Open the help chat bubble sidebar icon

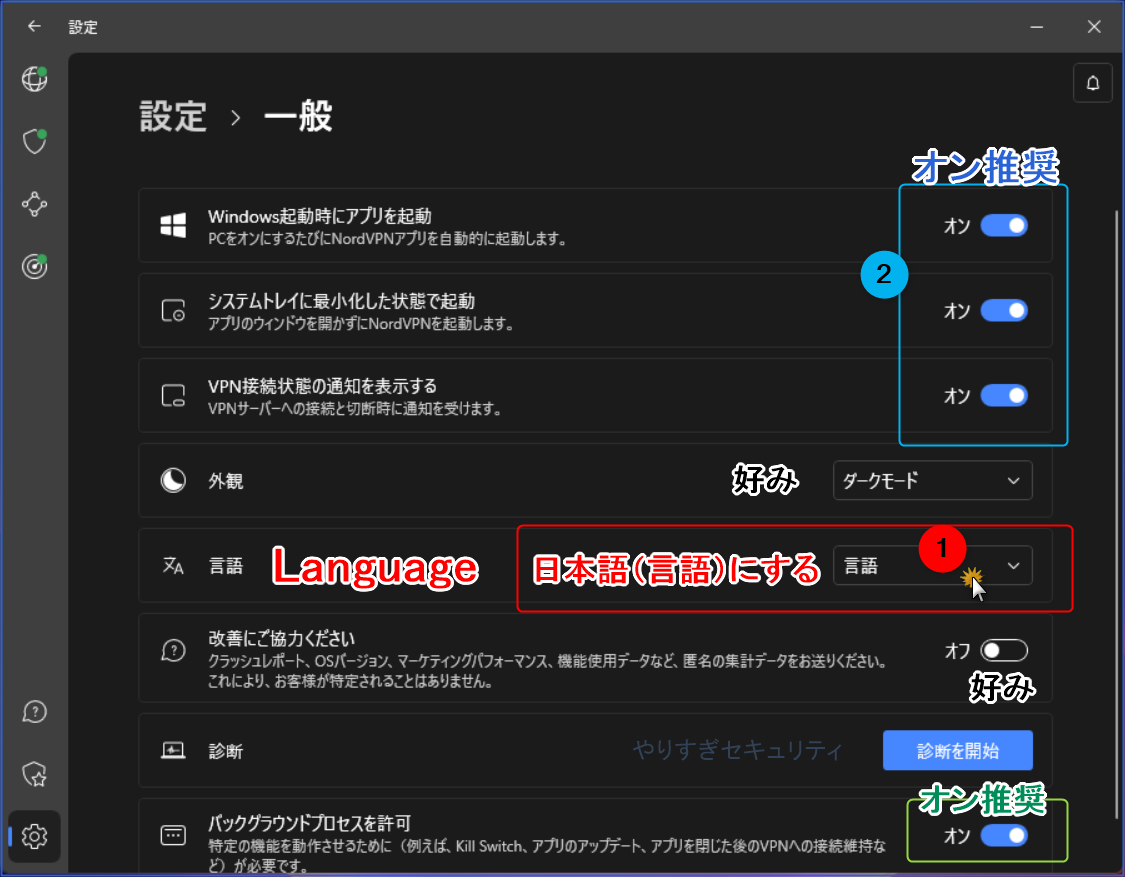tap(34, 712)
